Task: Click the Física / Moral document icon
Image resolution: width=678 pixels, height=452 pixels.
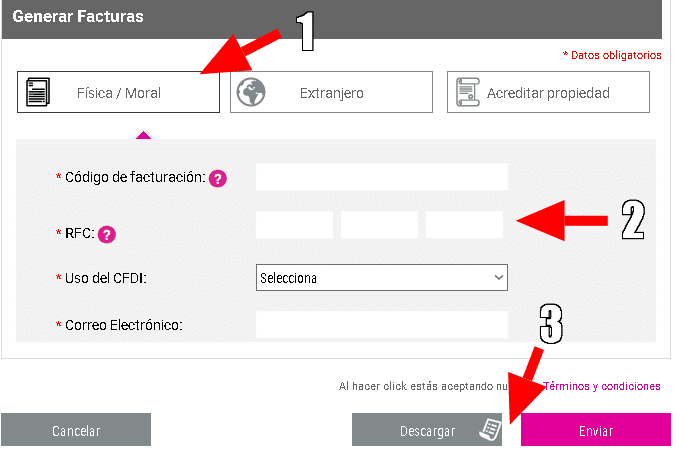Action: click(38, 92)
